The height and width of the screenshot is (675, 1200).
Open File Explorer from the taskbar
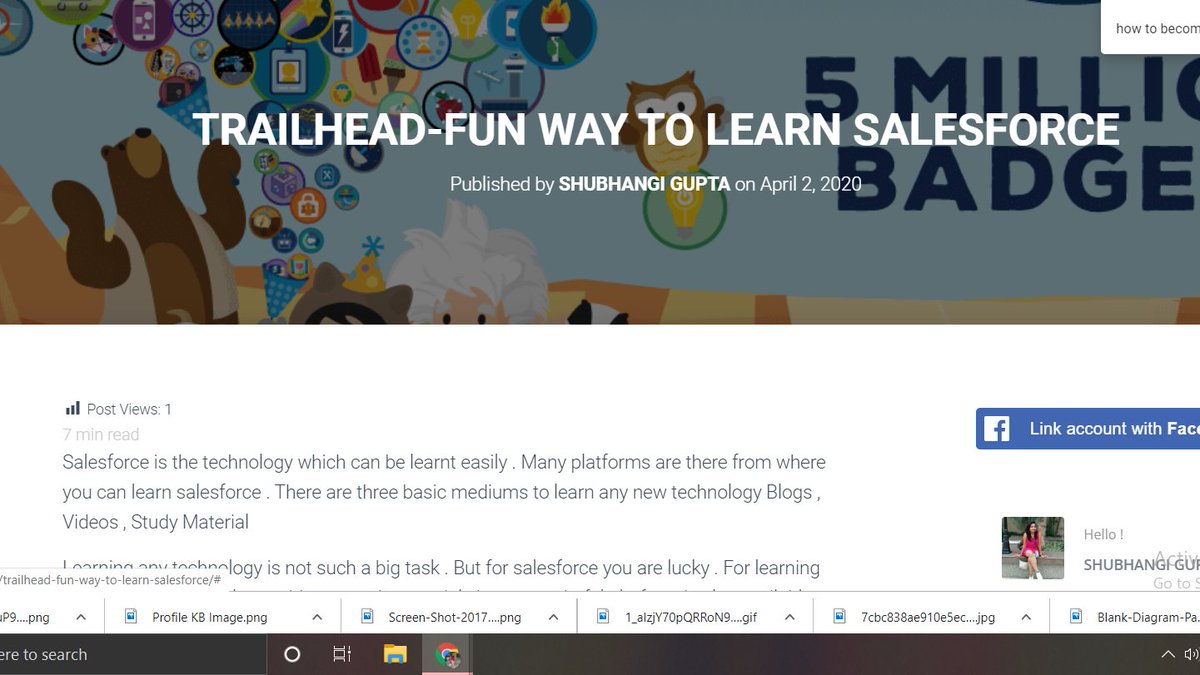395,655
